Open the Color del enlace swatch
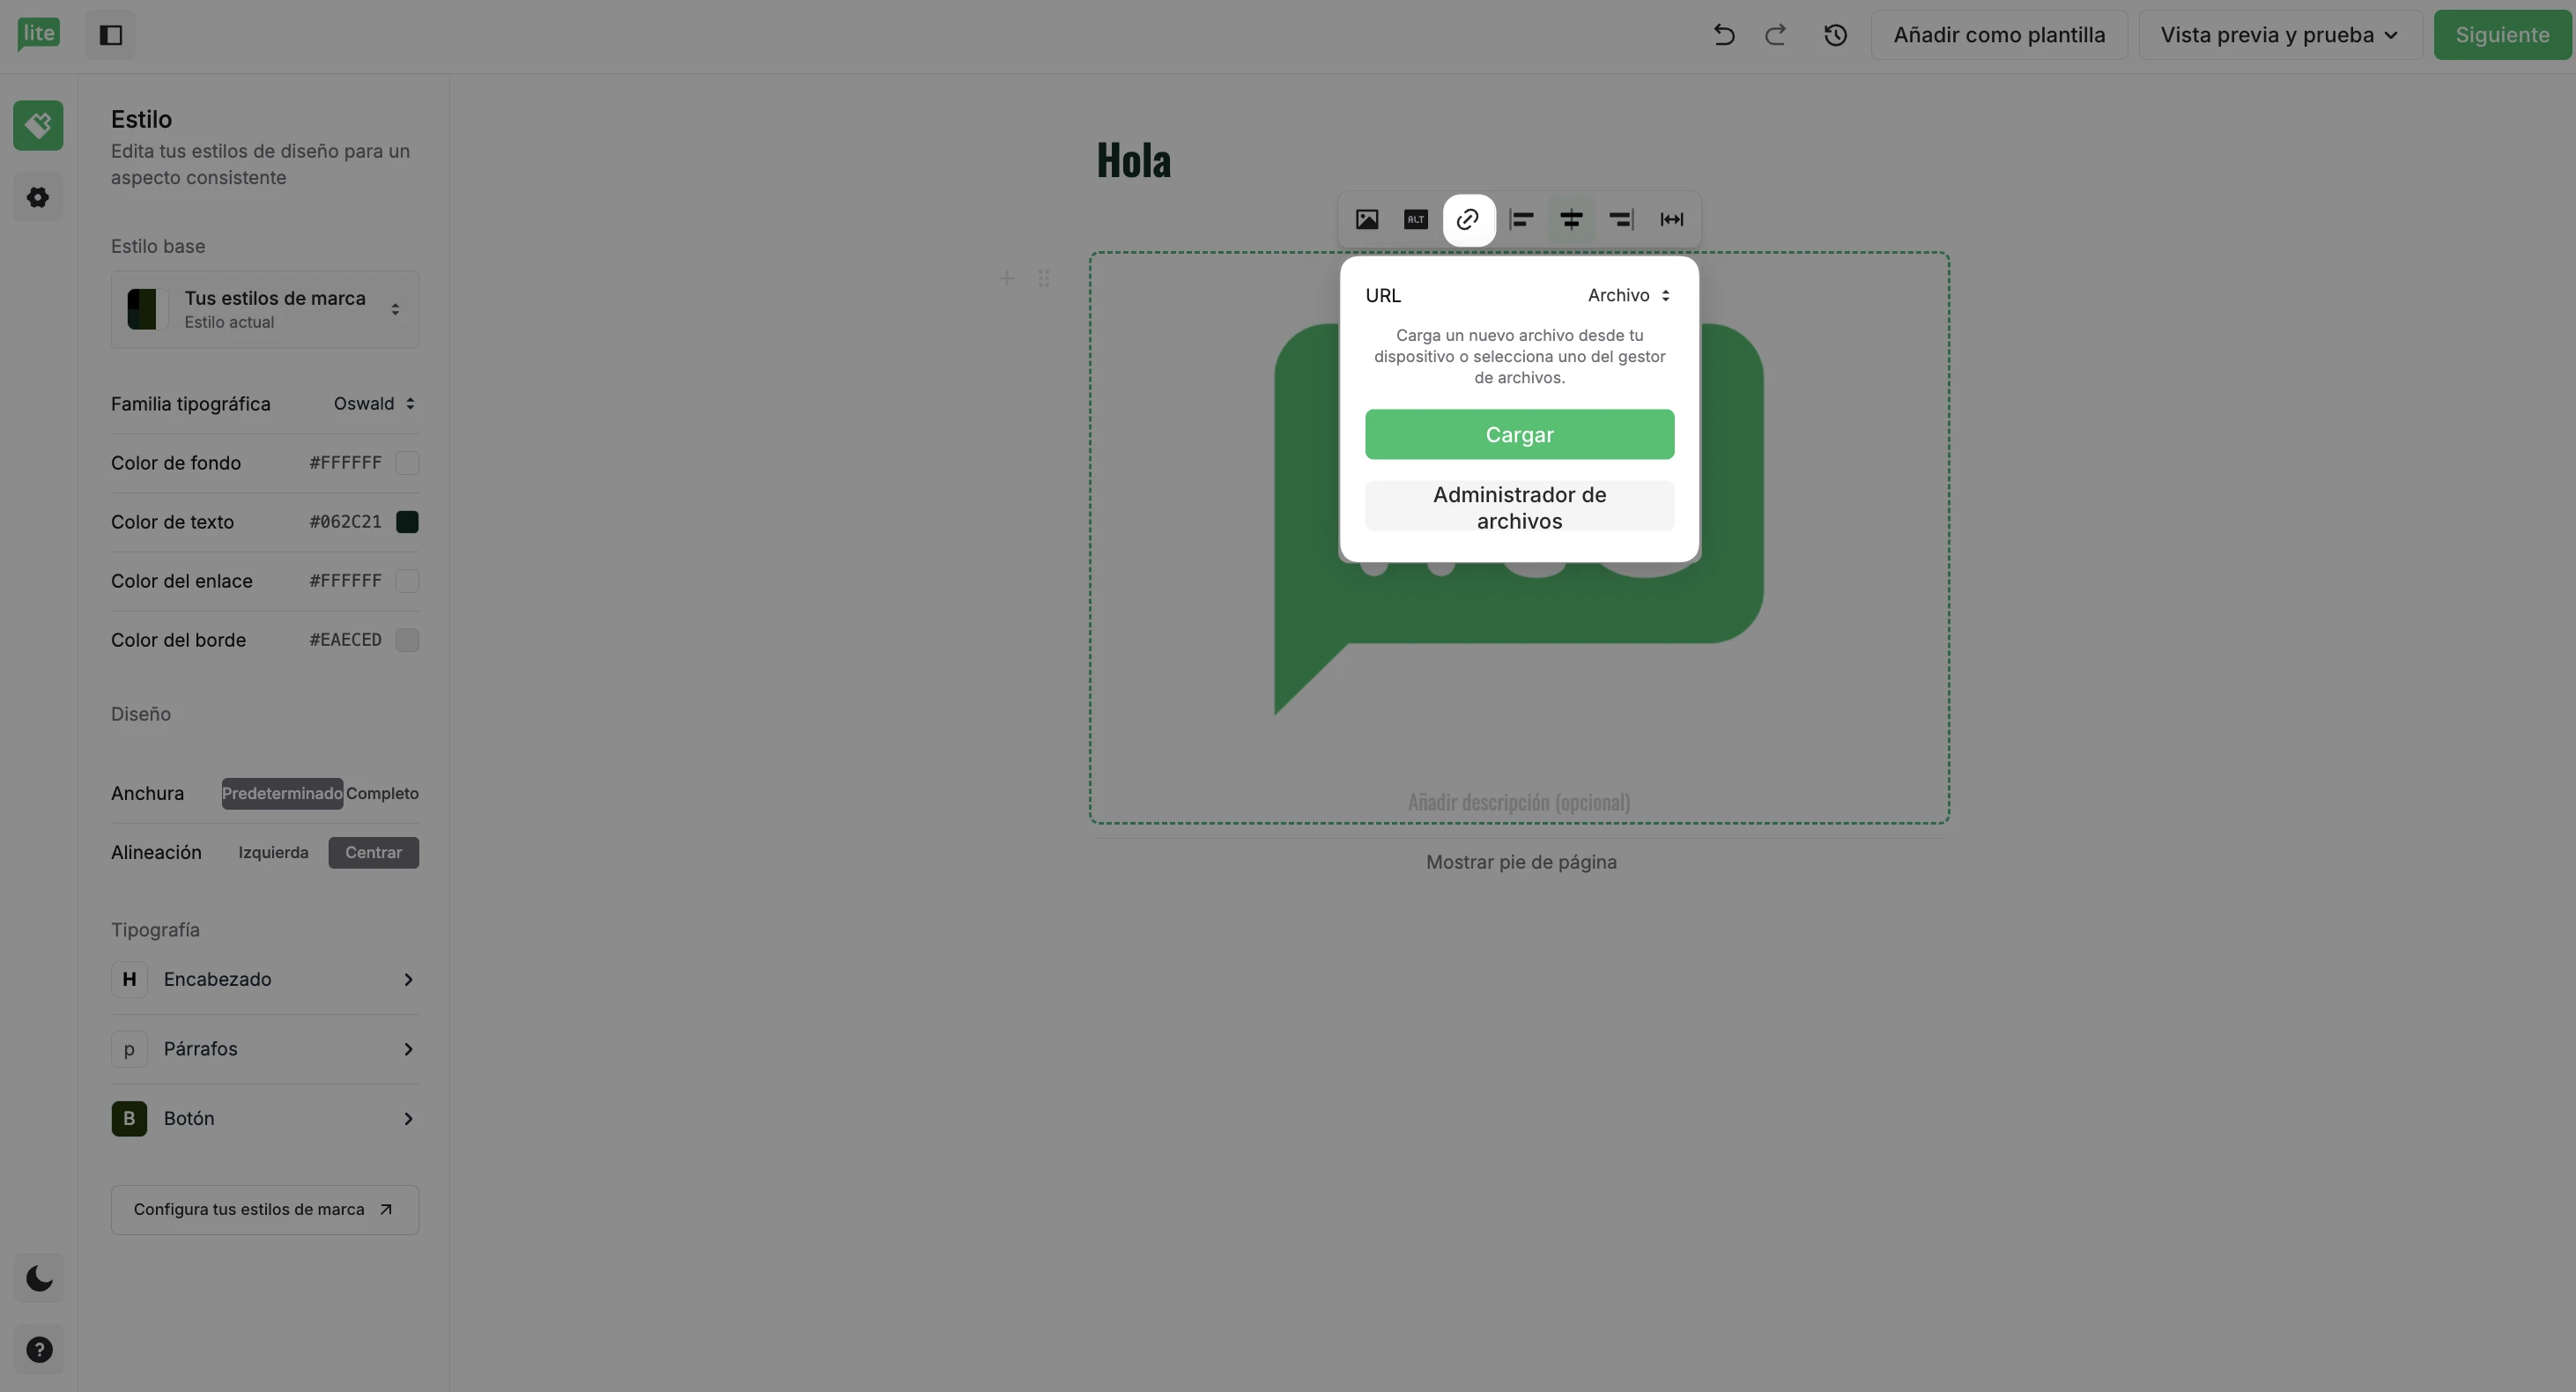The height and width of the screenshot is (1392, 2576). point(407,581)
